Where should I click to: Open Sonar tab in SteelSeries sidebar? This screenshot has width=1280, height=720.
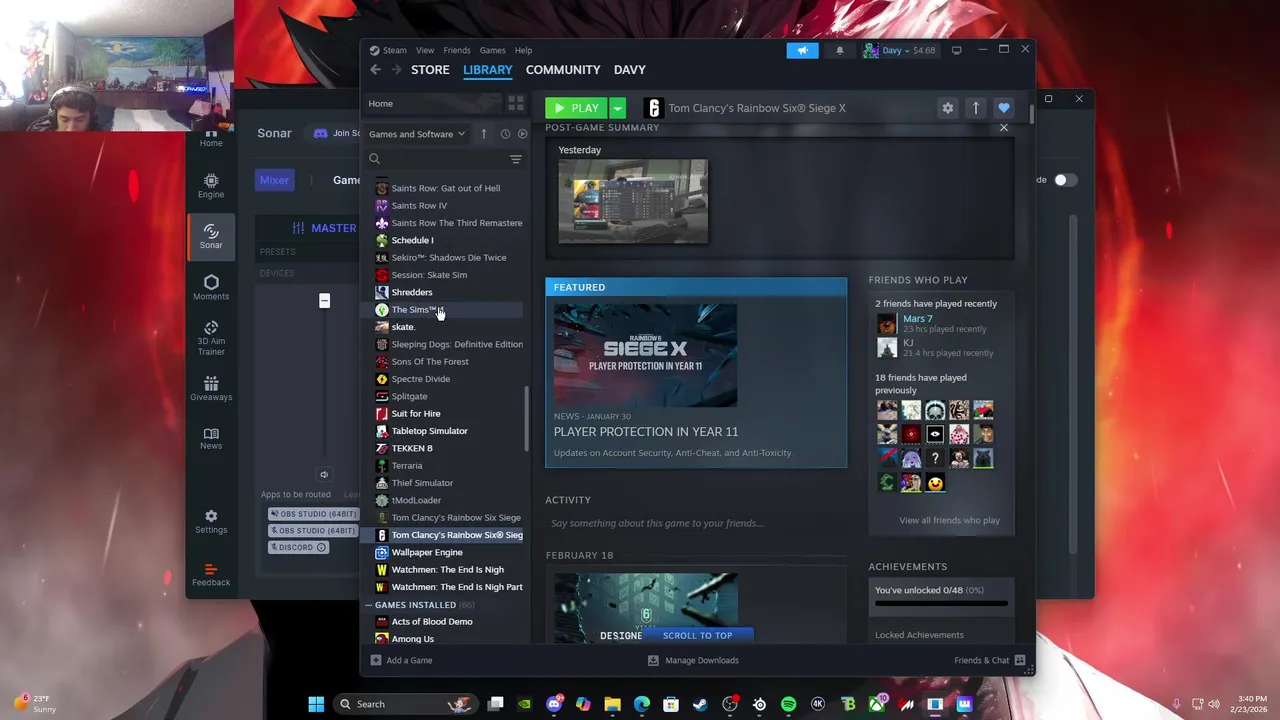[x=211, y=236]
